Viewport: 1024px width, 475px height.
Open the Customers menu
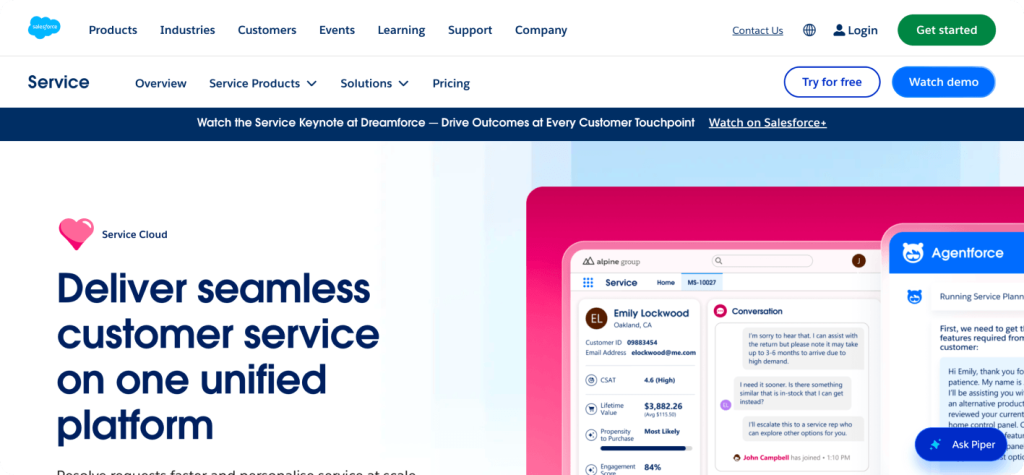(267, 30)
